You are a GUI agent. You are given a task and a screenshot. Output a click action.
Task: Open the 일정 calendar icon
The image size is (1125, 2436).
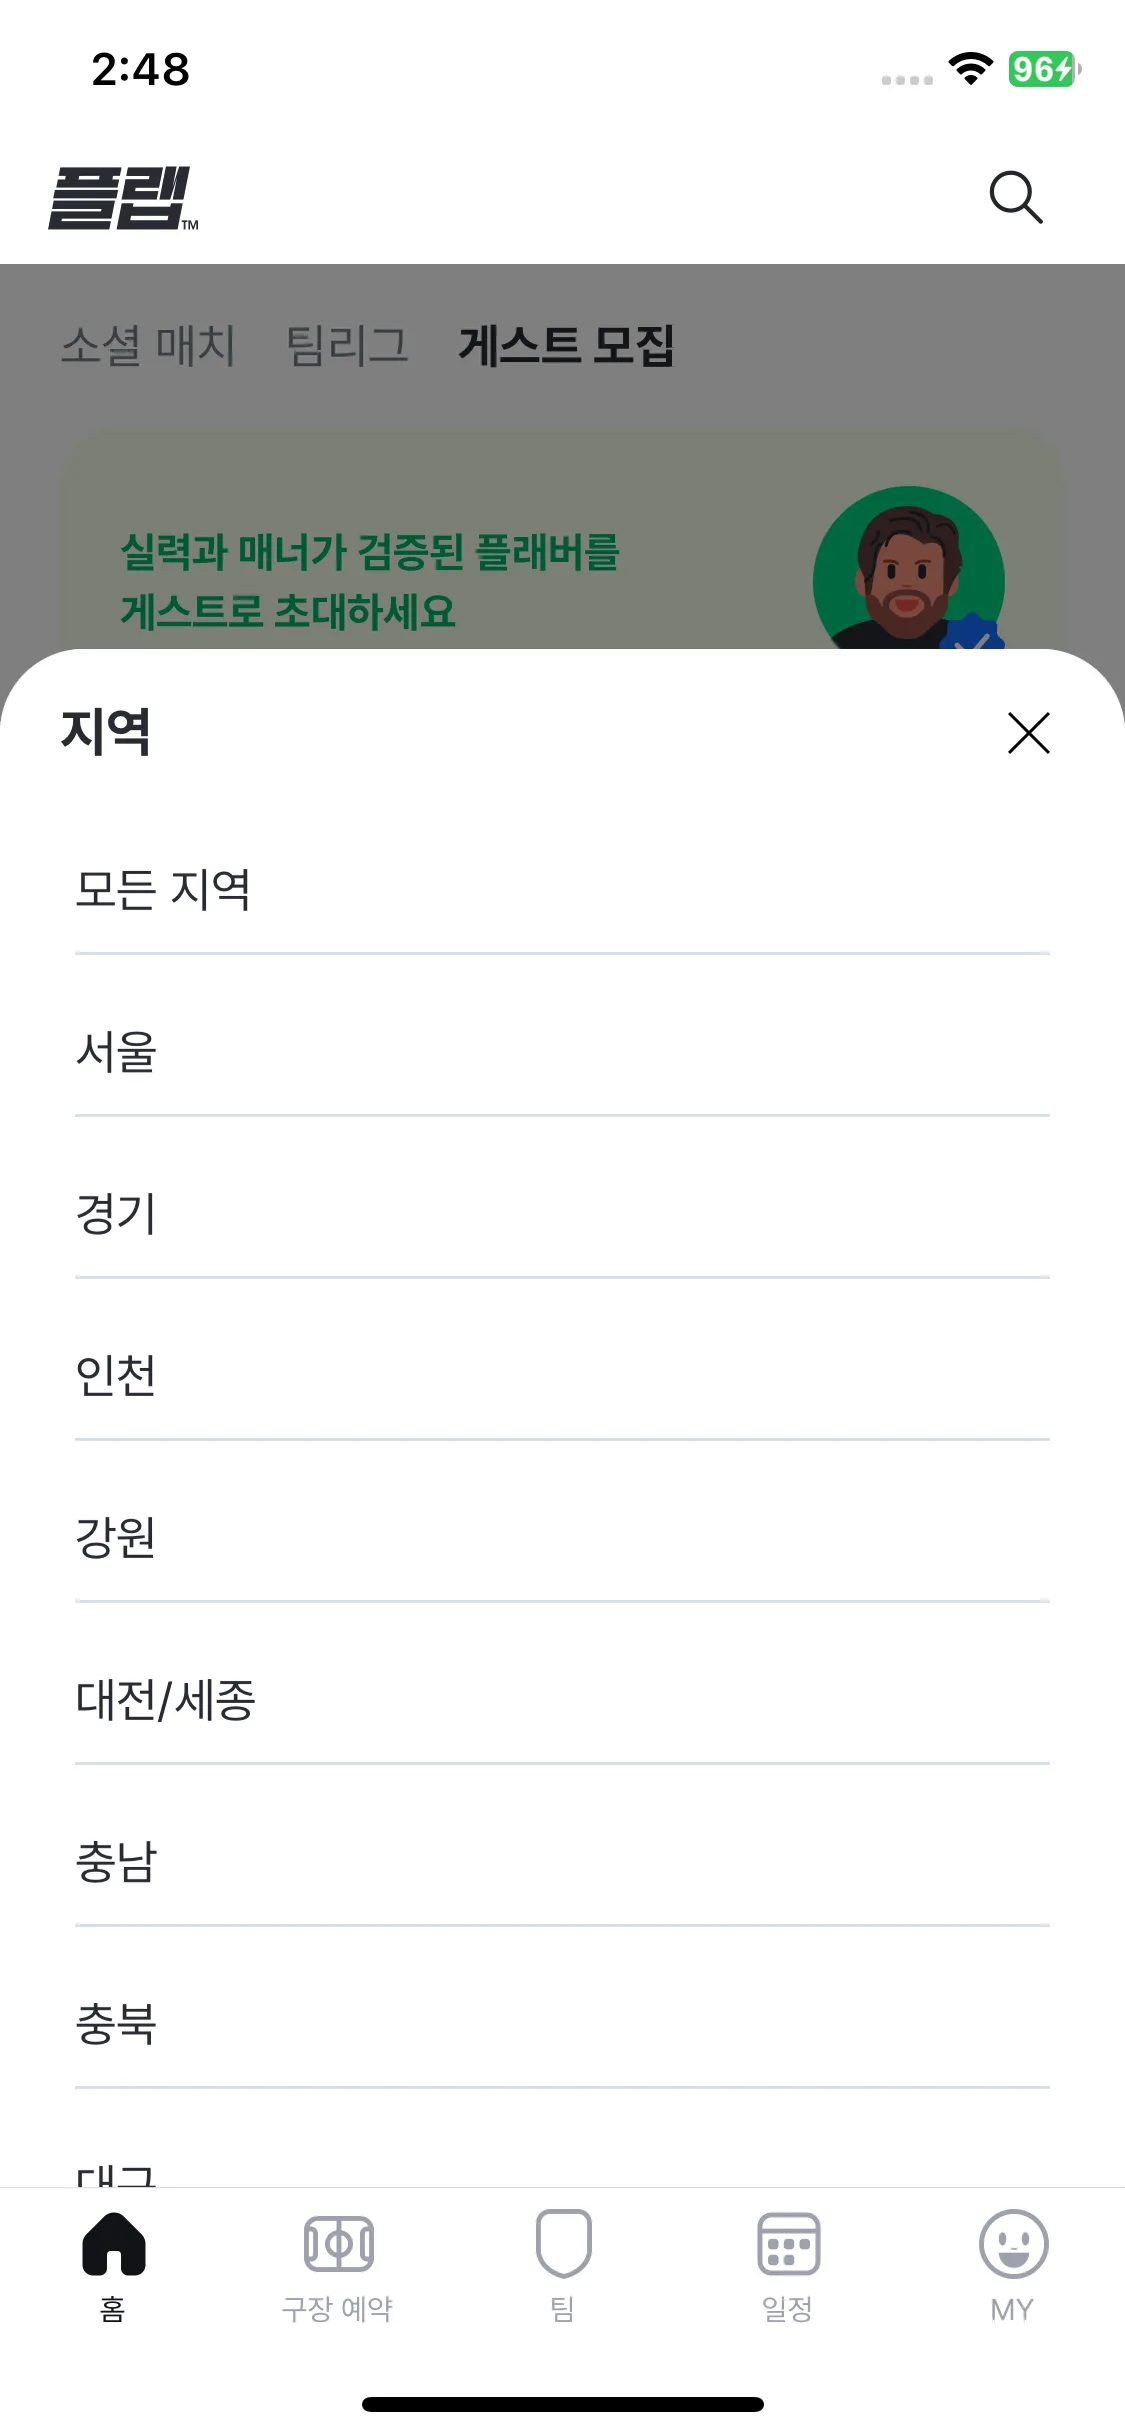tap(788, 2244)
